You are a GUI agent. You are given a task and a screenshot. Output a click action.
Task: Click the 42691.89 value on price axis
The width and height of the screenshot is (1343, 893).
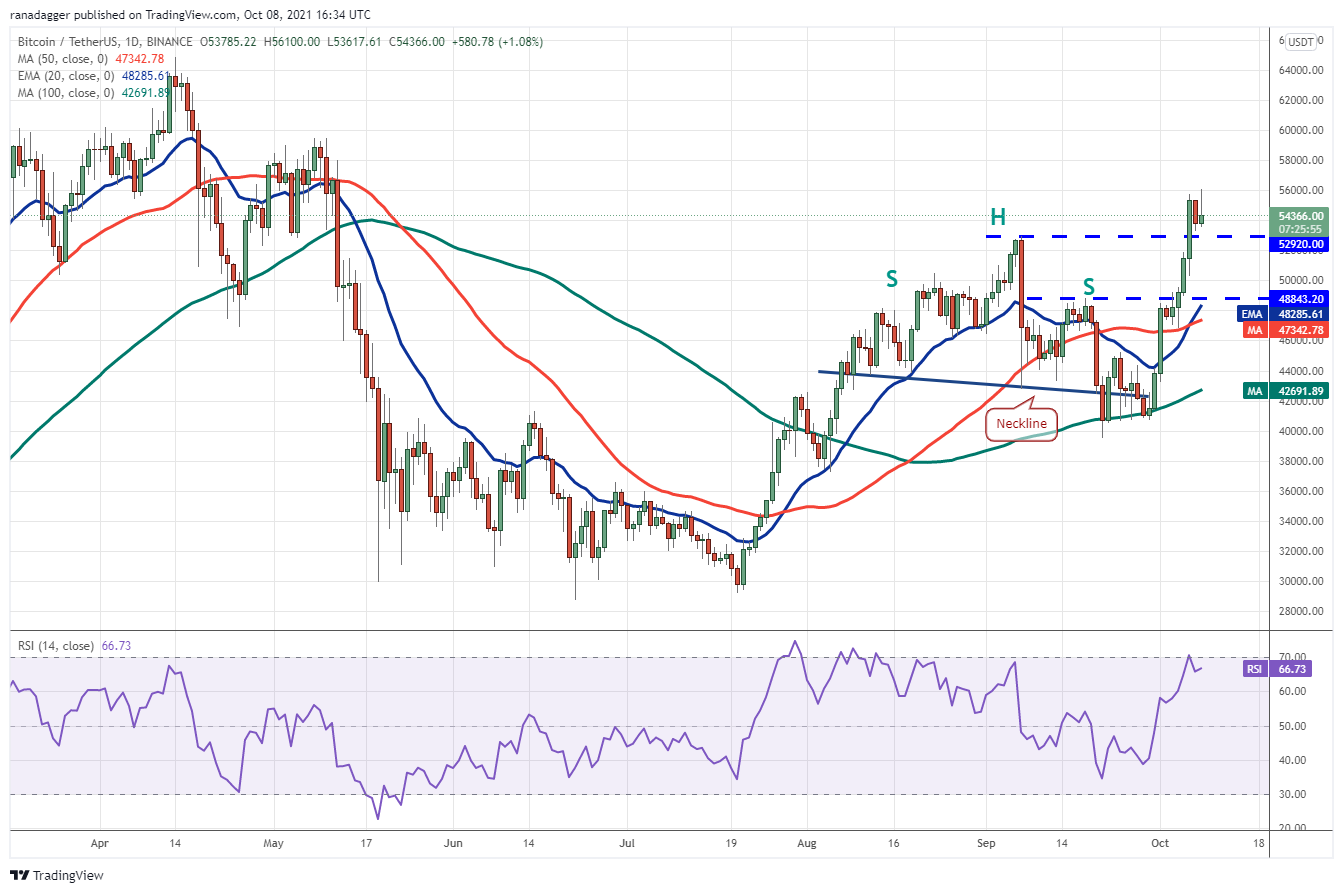pyautogui.click(x=1299, y=391)
